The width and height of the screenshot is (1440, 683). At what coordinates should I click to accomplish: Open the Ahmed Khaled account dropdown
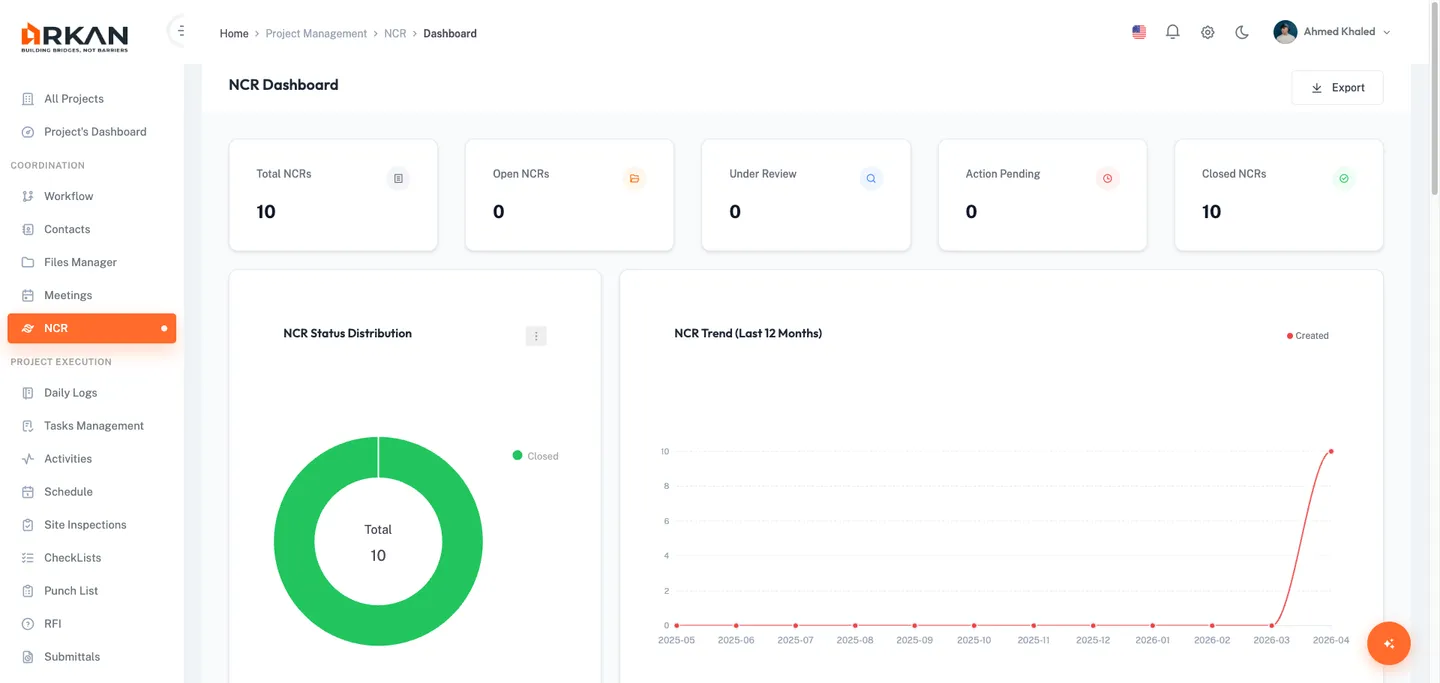1332,31
